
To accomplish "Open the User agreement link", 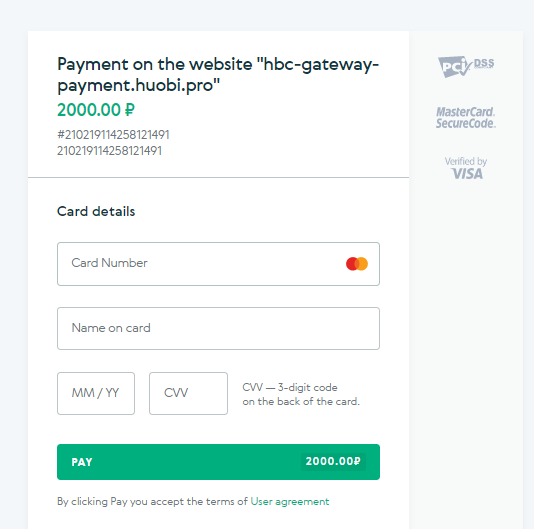I will click(290, 501).
